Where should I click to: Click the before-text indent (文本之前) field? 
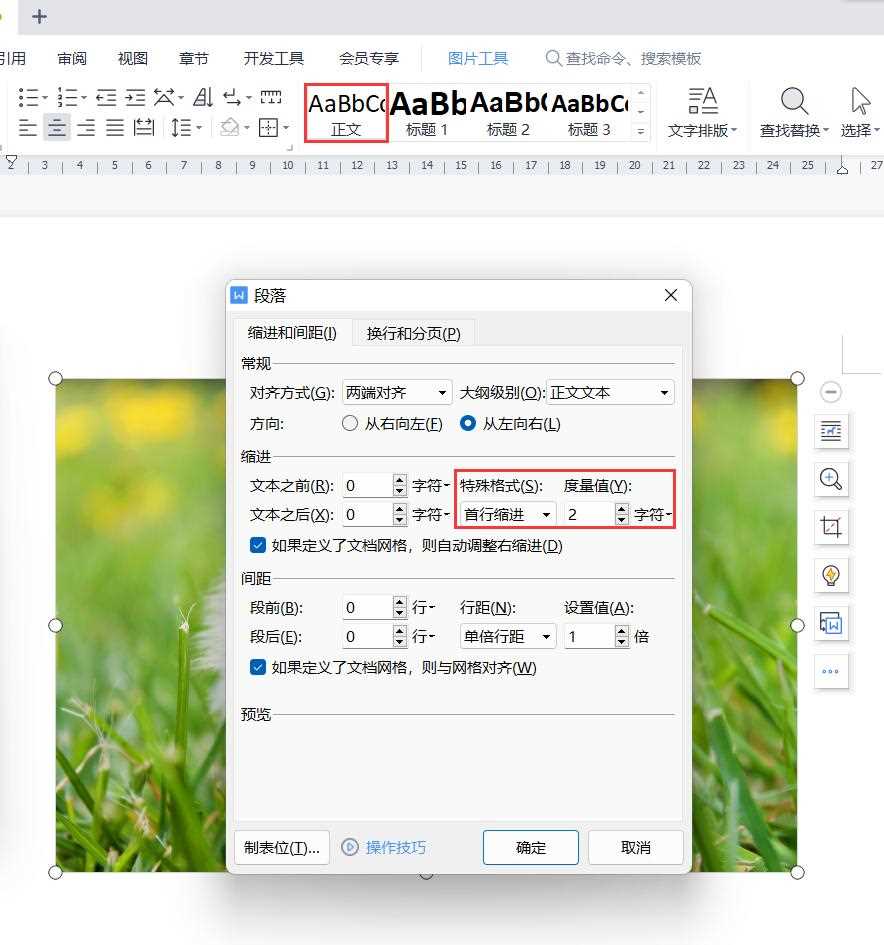tap(367, 486)
